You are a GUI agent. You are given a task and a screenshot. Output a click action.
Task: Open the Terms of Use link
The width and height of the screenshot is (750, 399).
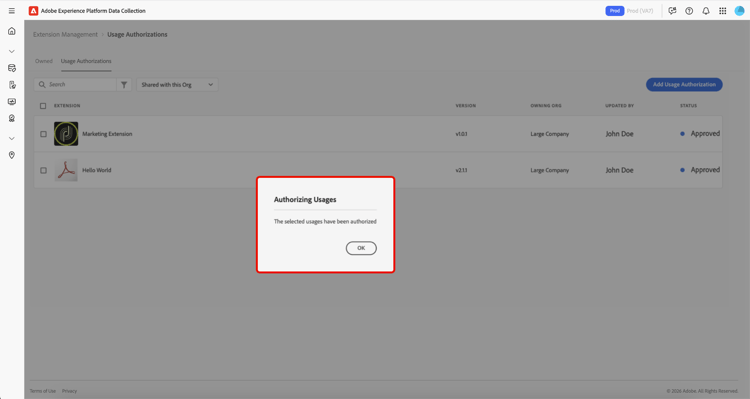(43, 391)
